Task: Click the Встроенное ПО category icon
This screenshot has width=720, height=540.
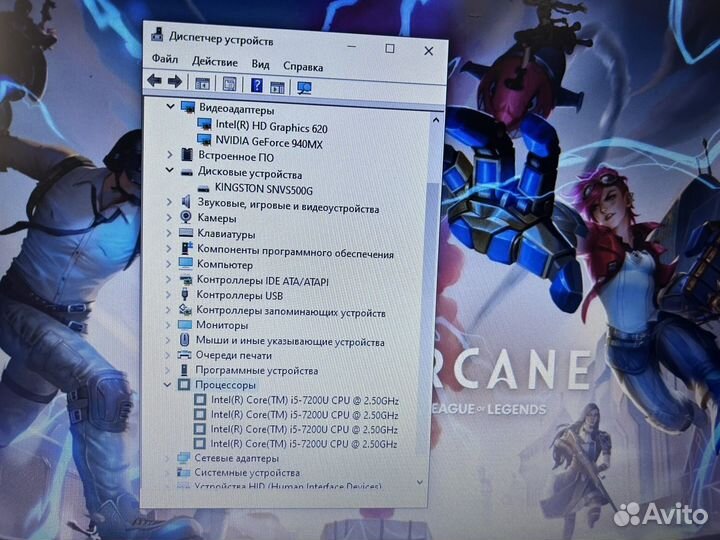Action: click(186, 155)
